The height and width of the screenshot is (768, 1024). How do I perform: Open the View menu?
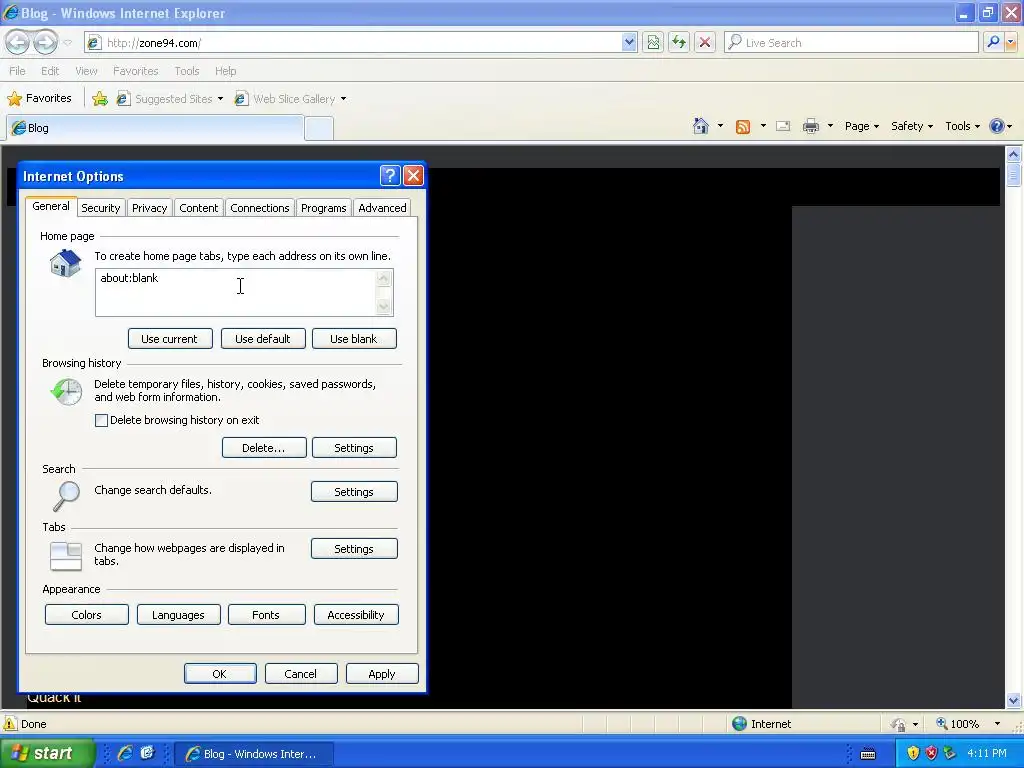click(86, 71)
